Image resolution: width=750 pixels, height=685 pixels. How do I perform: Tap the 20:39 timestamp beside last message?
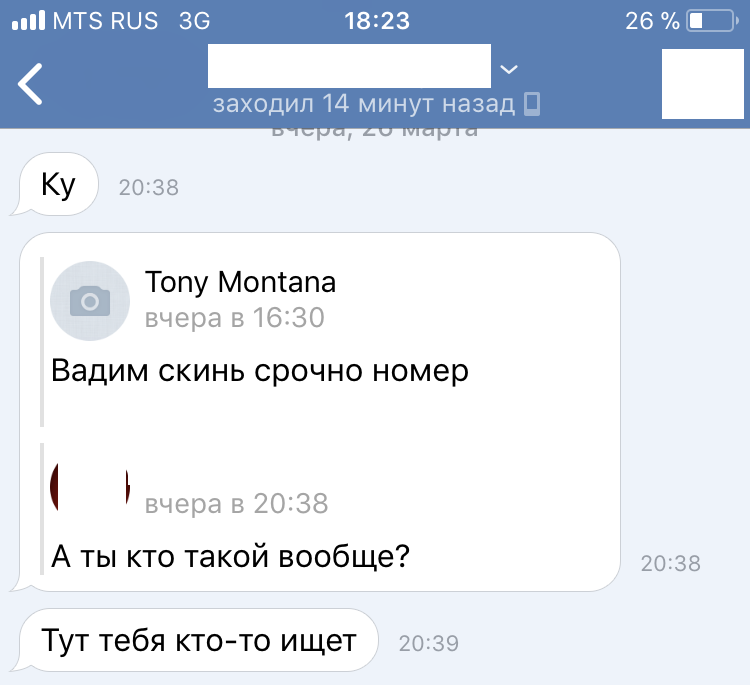(x=428, y=645)
